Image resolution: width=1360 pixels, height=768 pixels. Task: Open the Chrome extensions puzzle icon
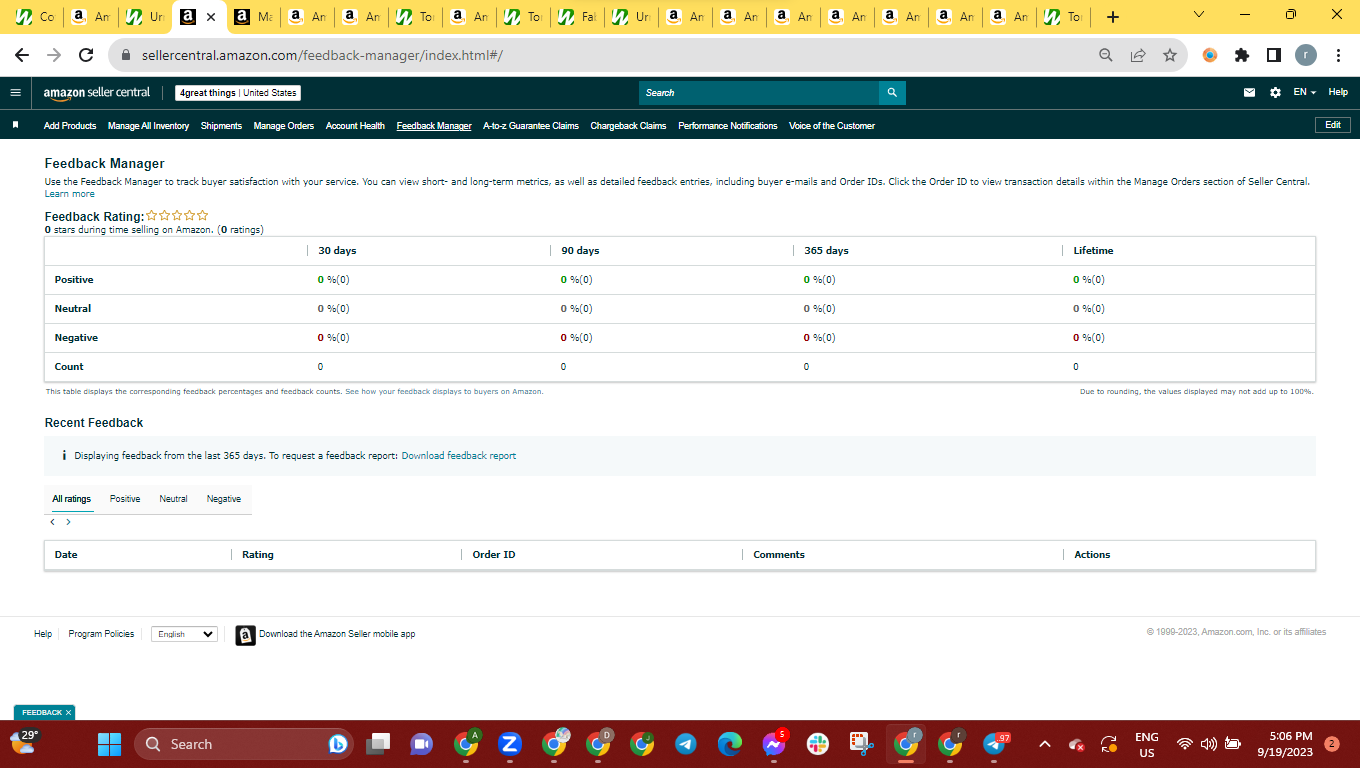click(1242, 55)
